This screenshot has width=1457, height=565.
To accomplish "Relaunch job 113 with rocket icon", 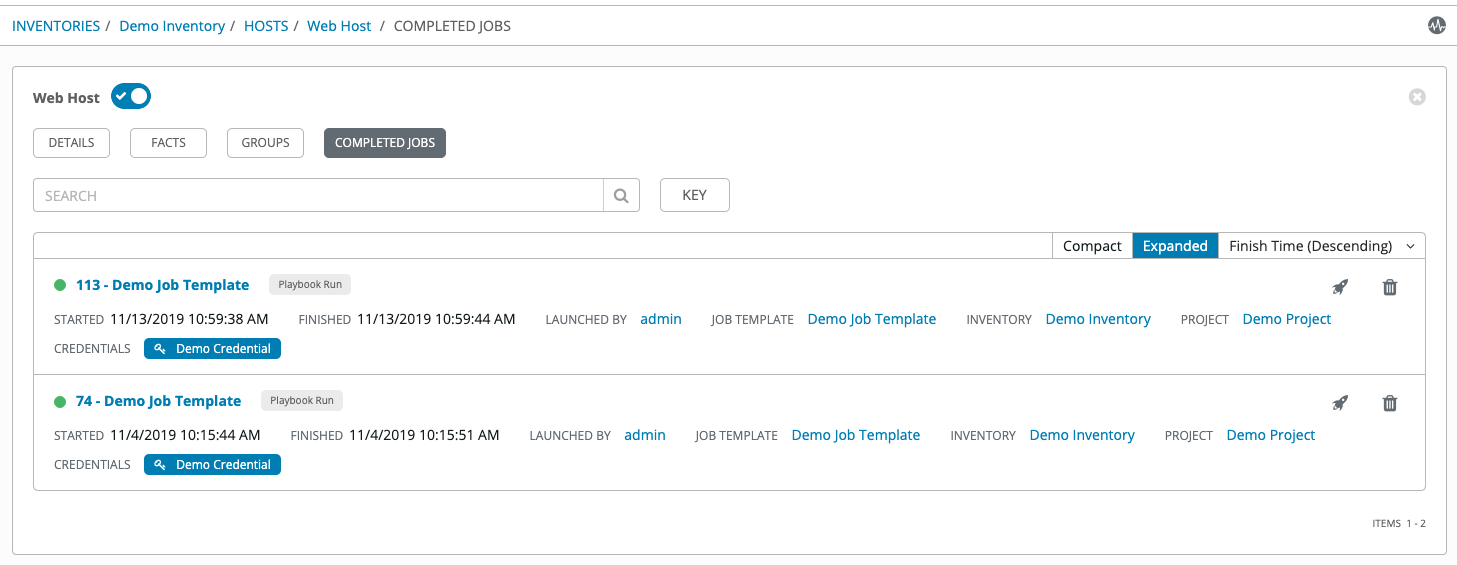I will coord(1340,287).
